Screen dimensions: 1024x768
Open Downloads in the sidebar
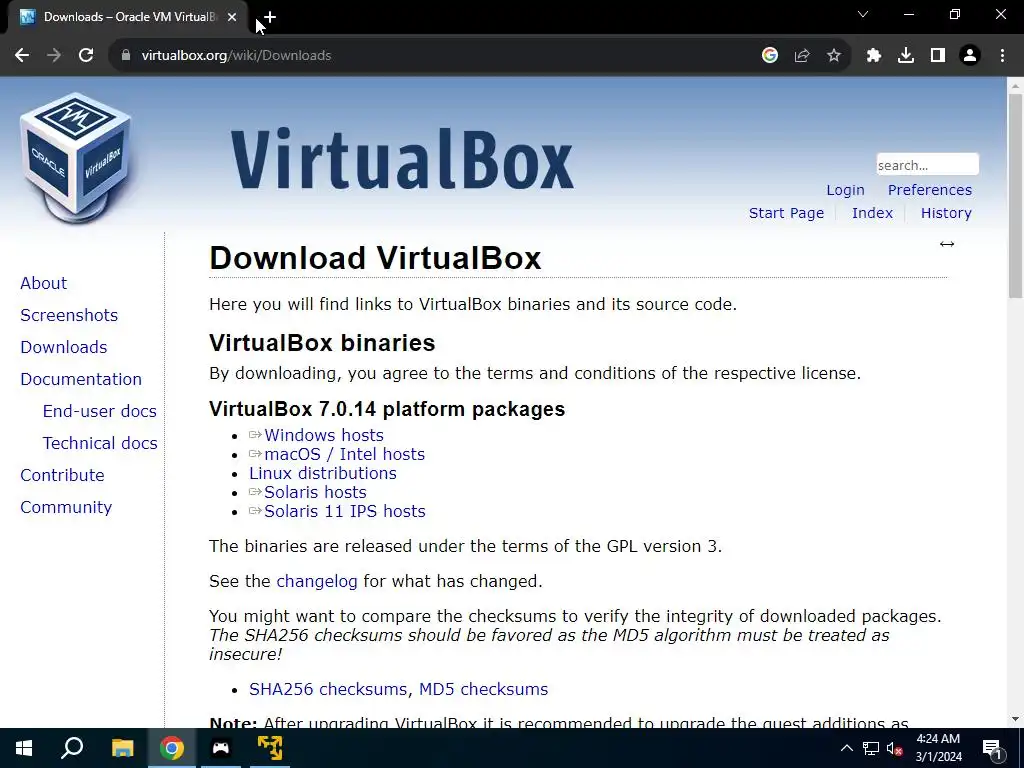[64, 347]
